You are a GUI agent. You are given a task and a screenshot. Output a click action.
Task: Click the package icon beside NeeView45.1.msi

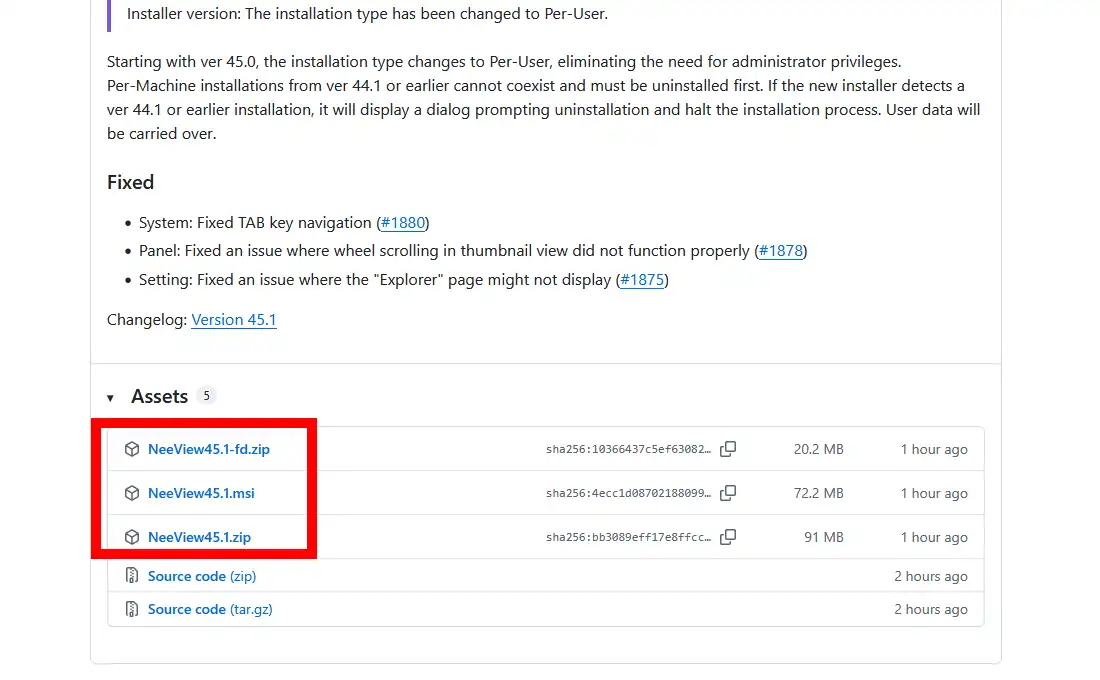131,494
